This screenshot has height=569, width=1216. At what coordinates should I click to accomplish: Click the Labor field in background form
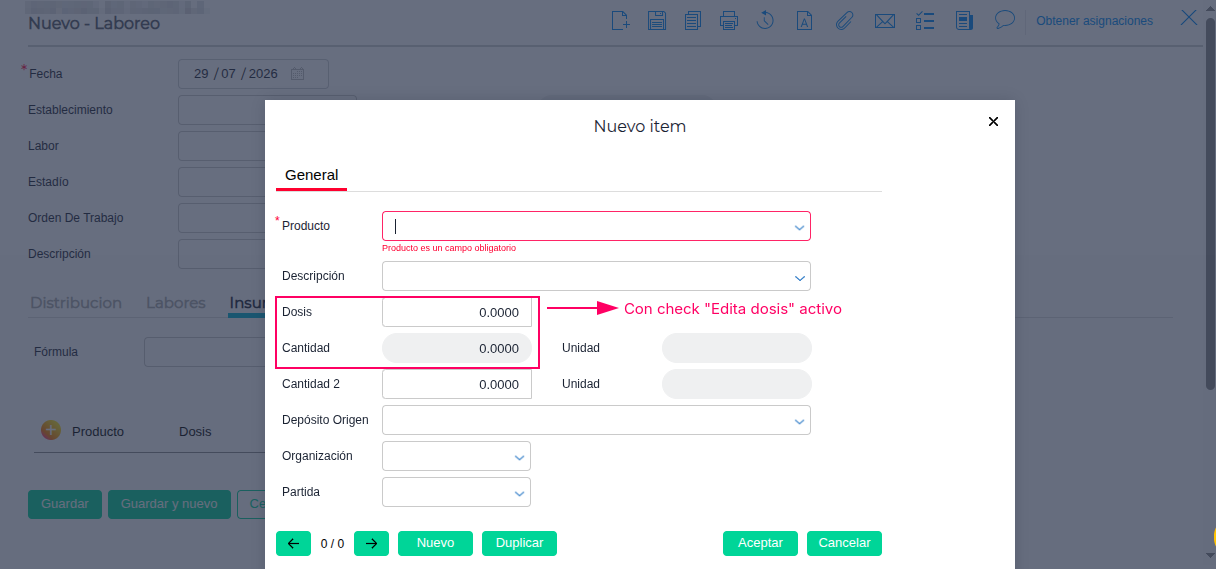[x=221, y=146]
